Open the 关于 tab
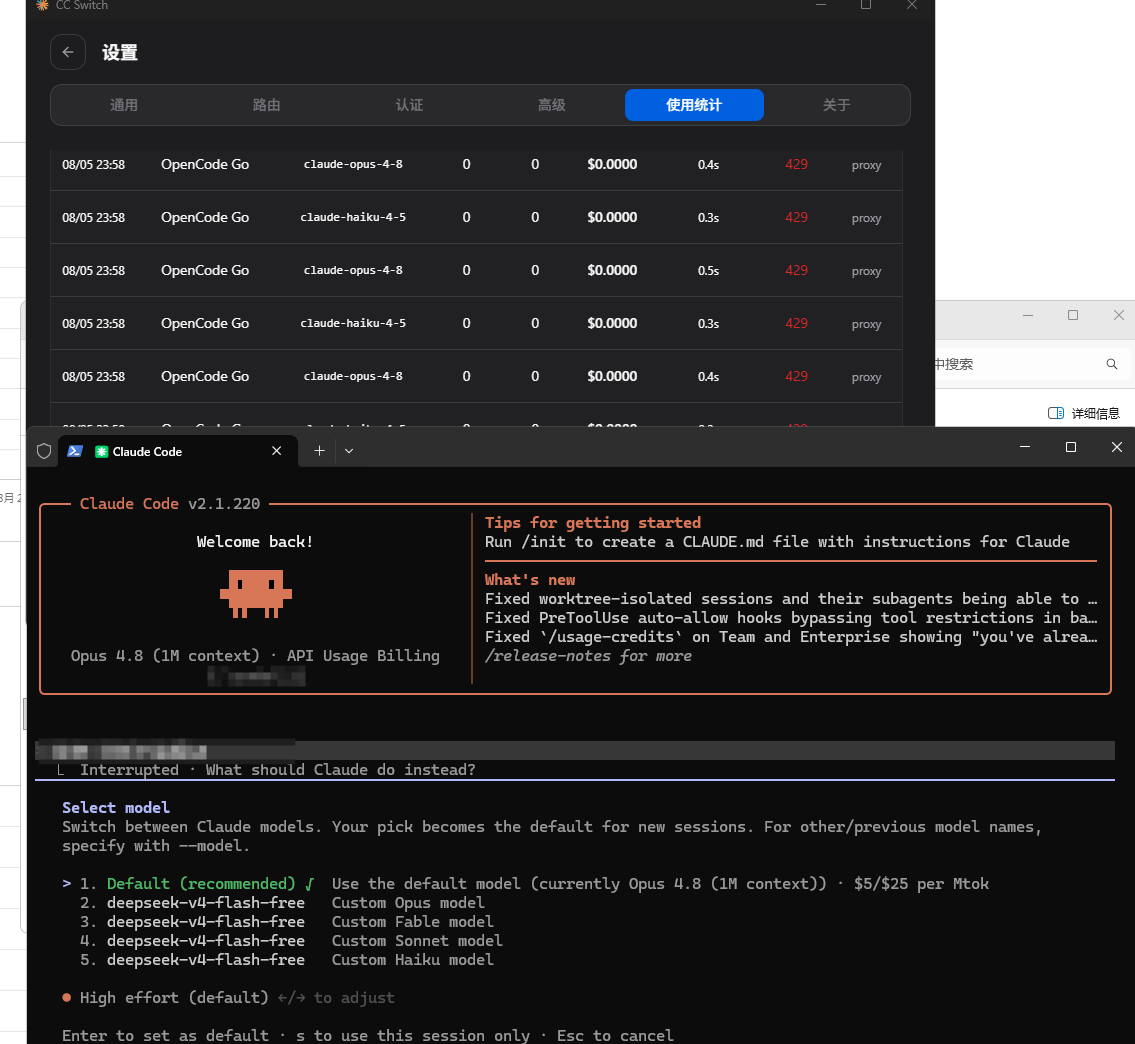Image resolution: width=1135 pixels, height=1044 pixels. [x=837, y=105]
